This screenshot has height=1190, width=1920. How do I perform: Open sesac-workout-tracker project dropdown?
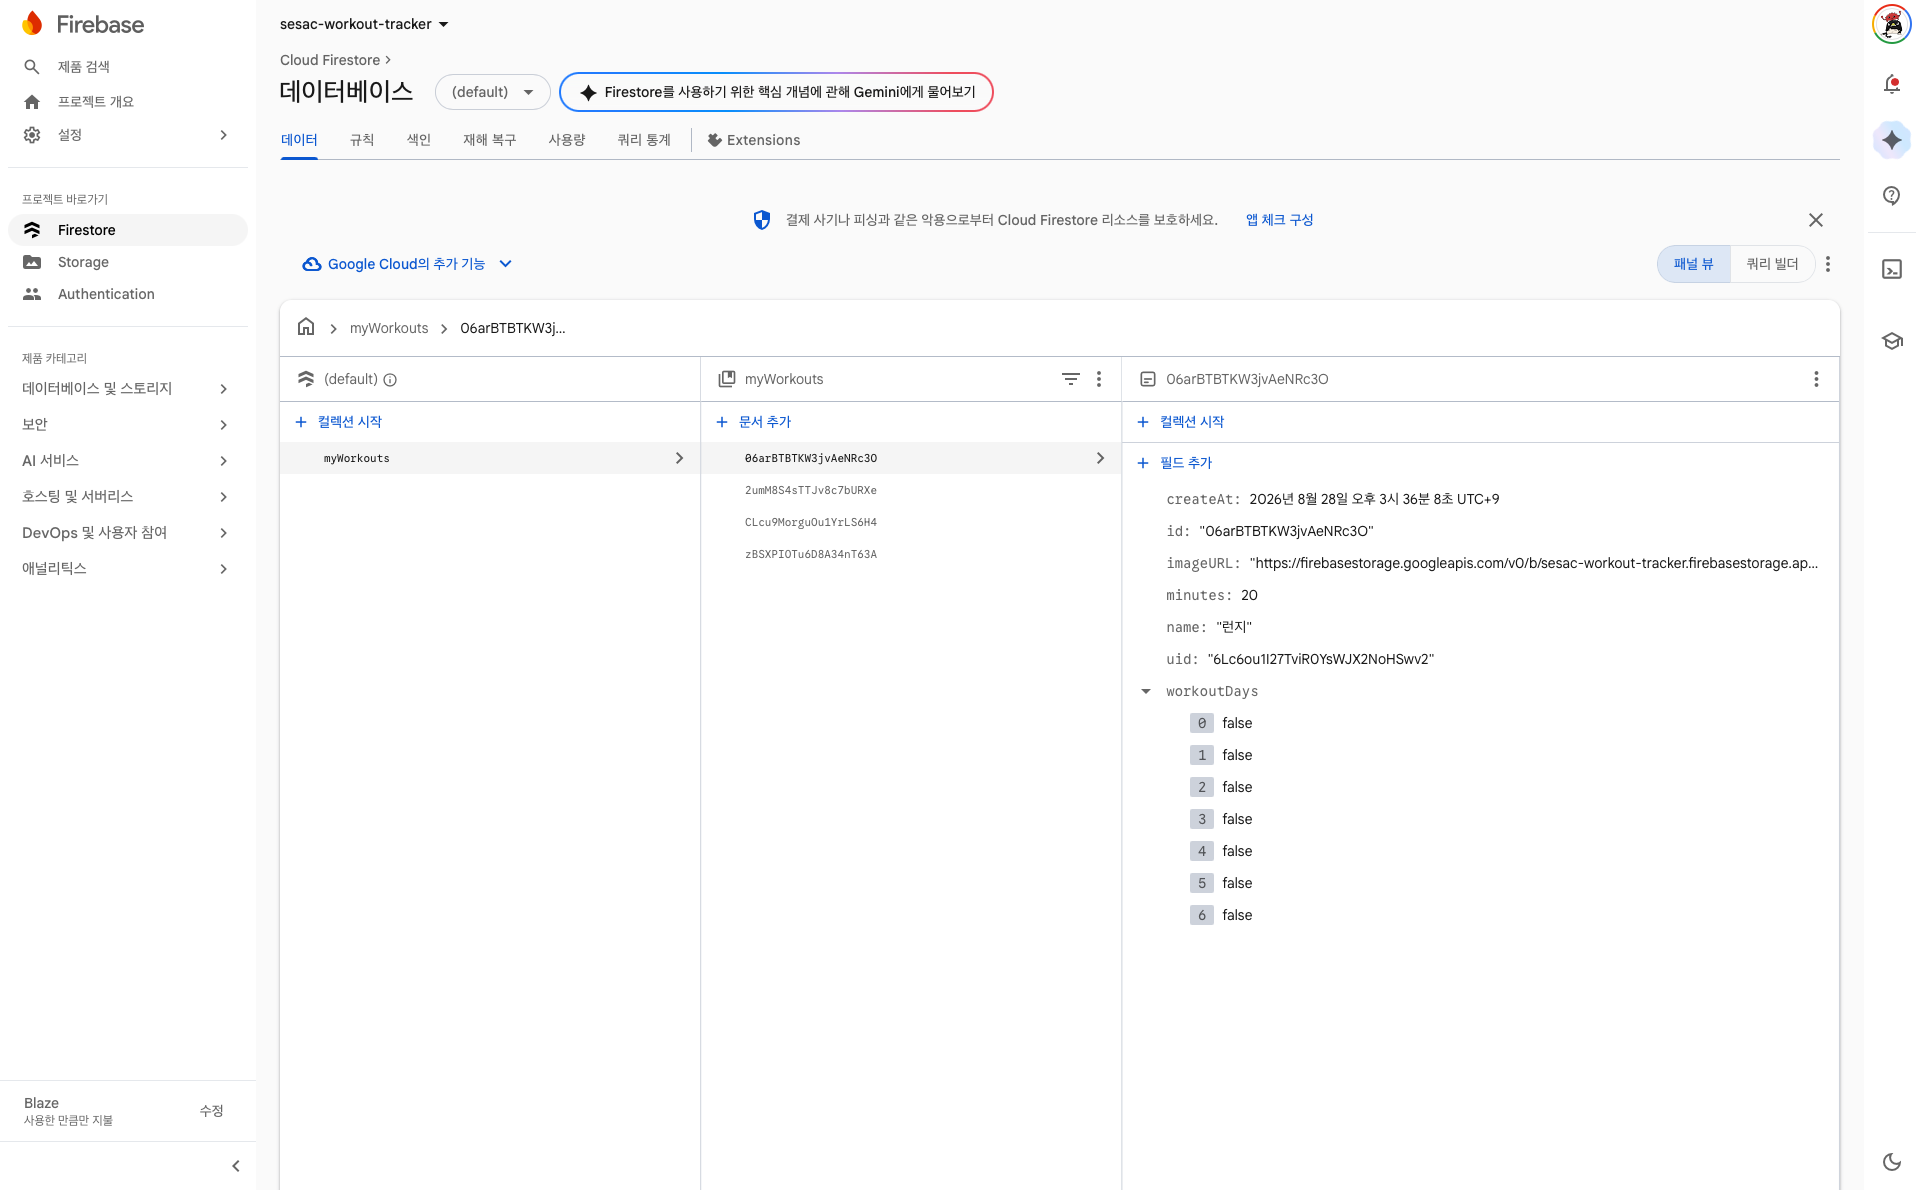click(x=364, y=24)
